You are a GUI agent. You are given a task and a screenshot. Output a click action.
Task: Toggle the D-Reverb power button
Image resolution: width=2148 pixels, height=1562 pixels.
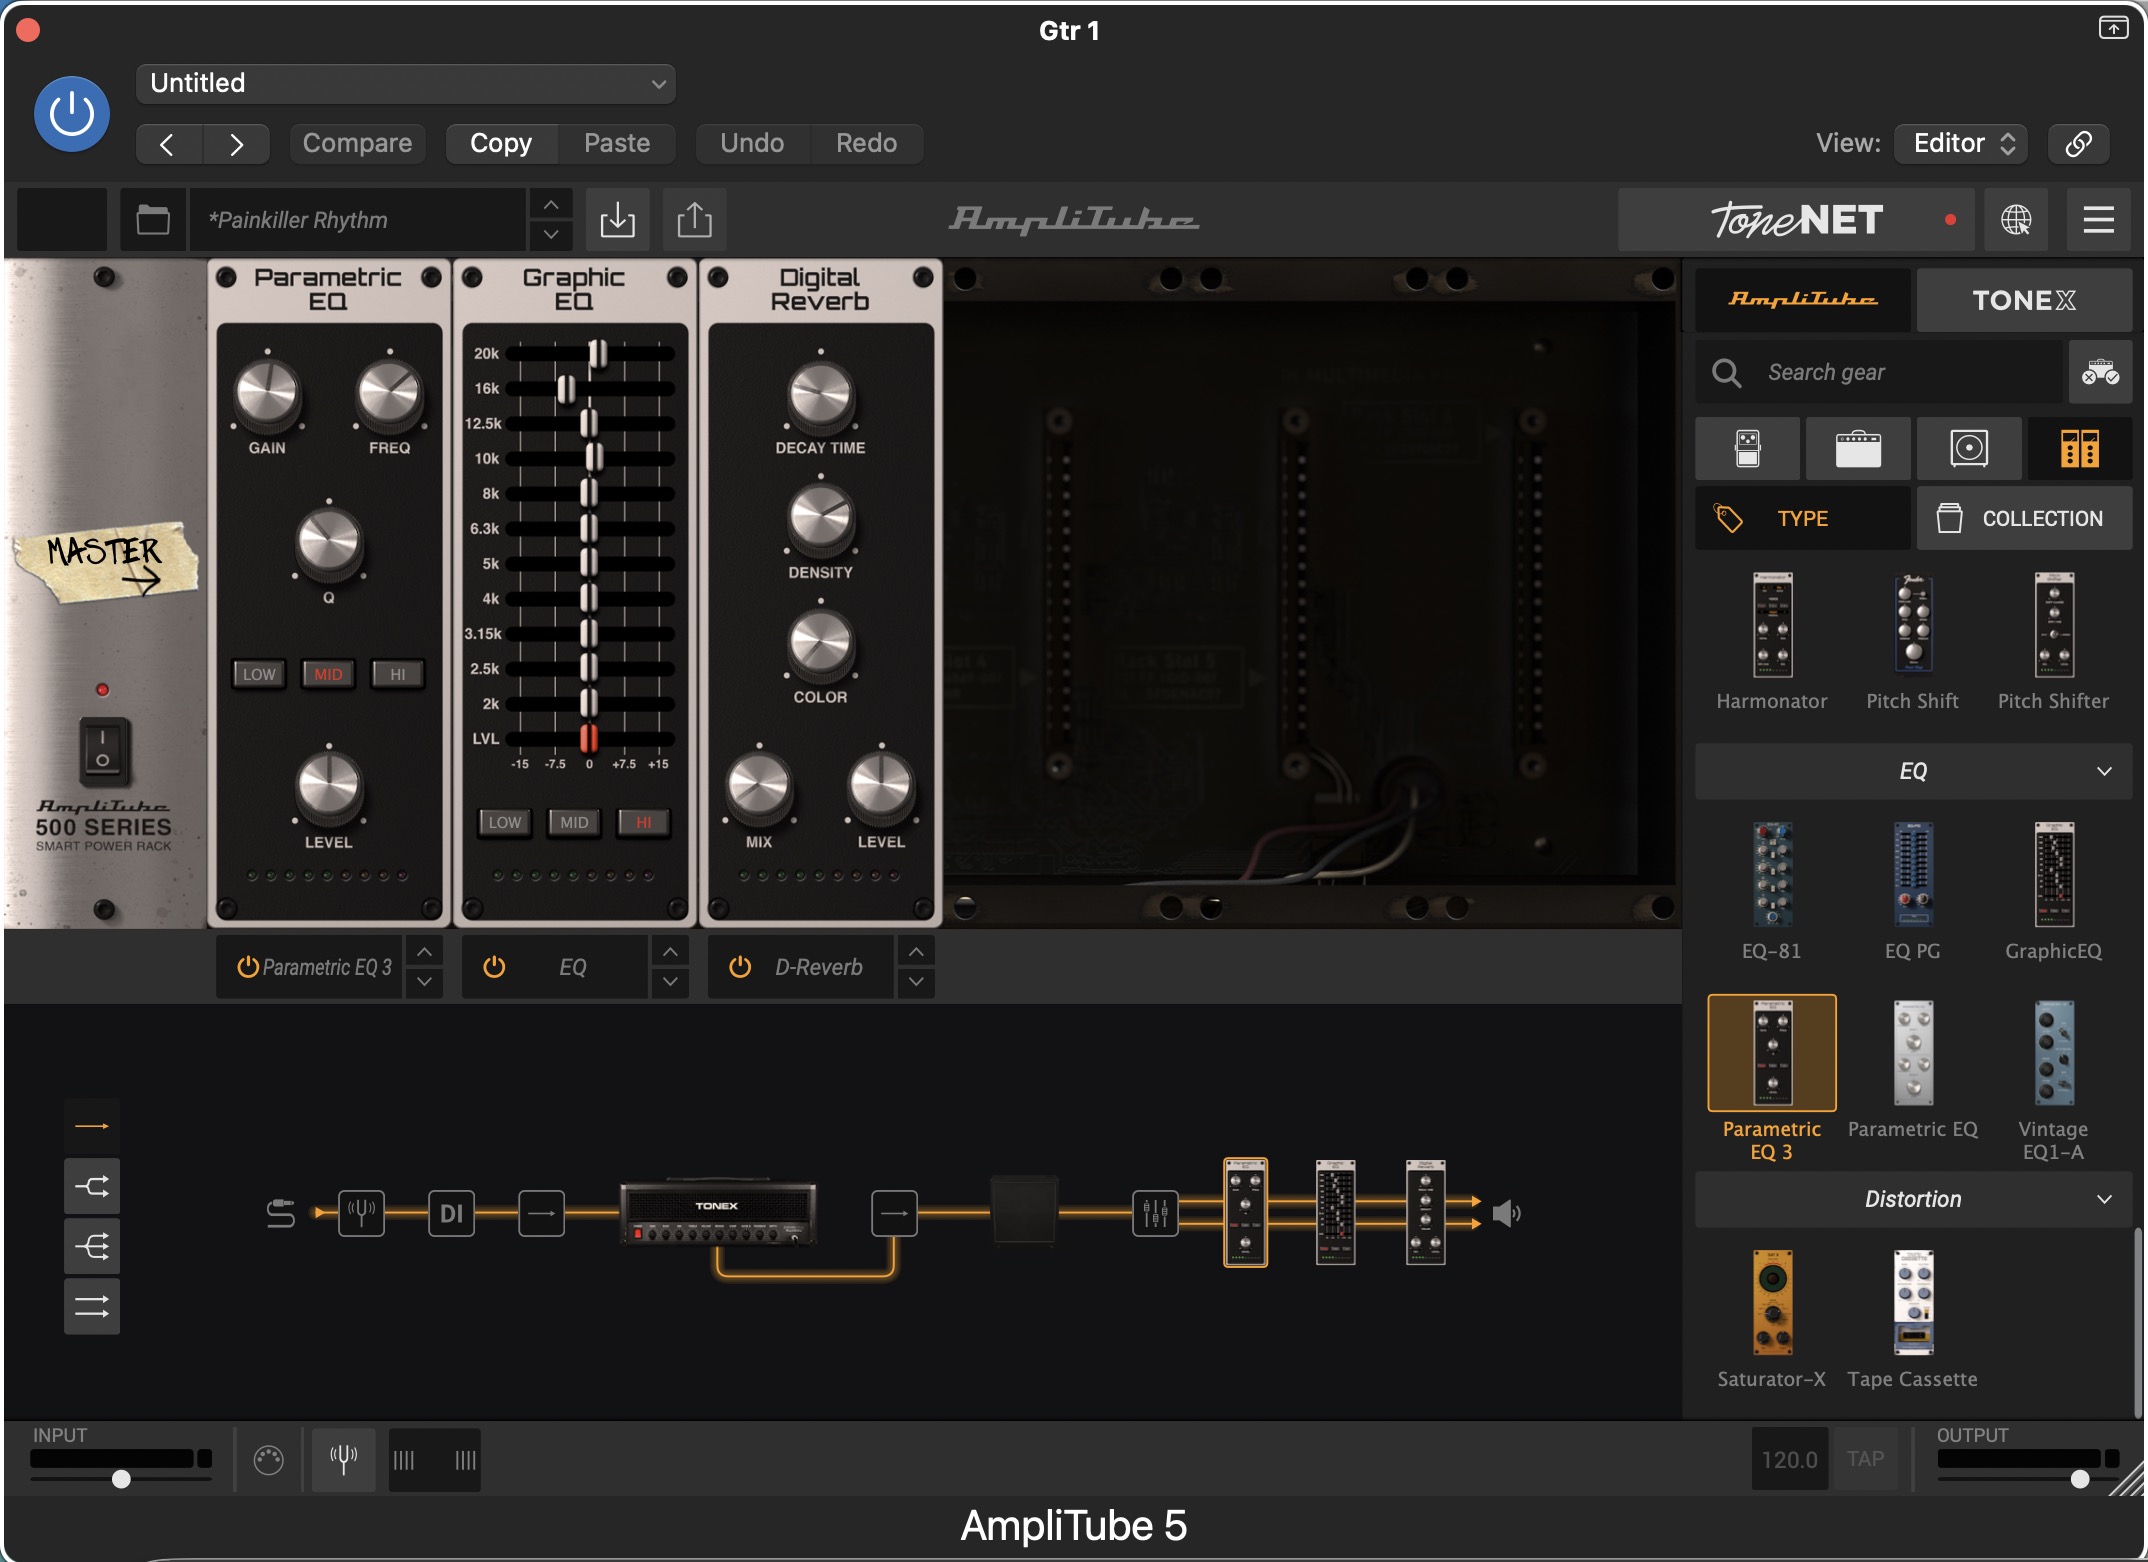740,967
